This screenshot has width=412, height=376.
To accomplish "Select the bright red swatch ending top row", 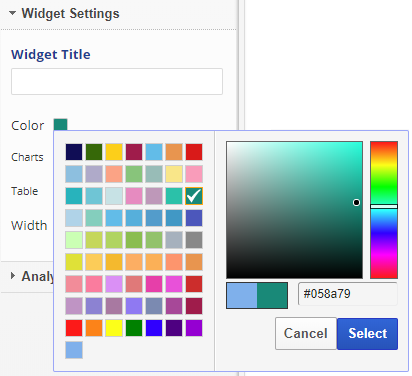I will coord(194,152).
